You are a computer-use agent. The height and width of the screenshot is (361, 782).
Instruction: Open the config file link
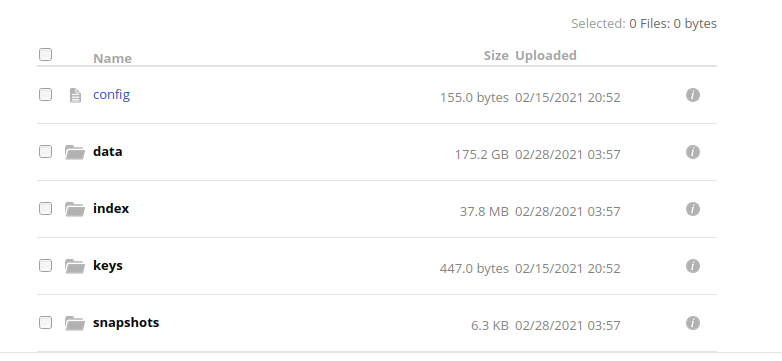click(x=111, y=95)
